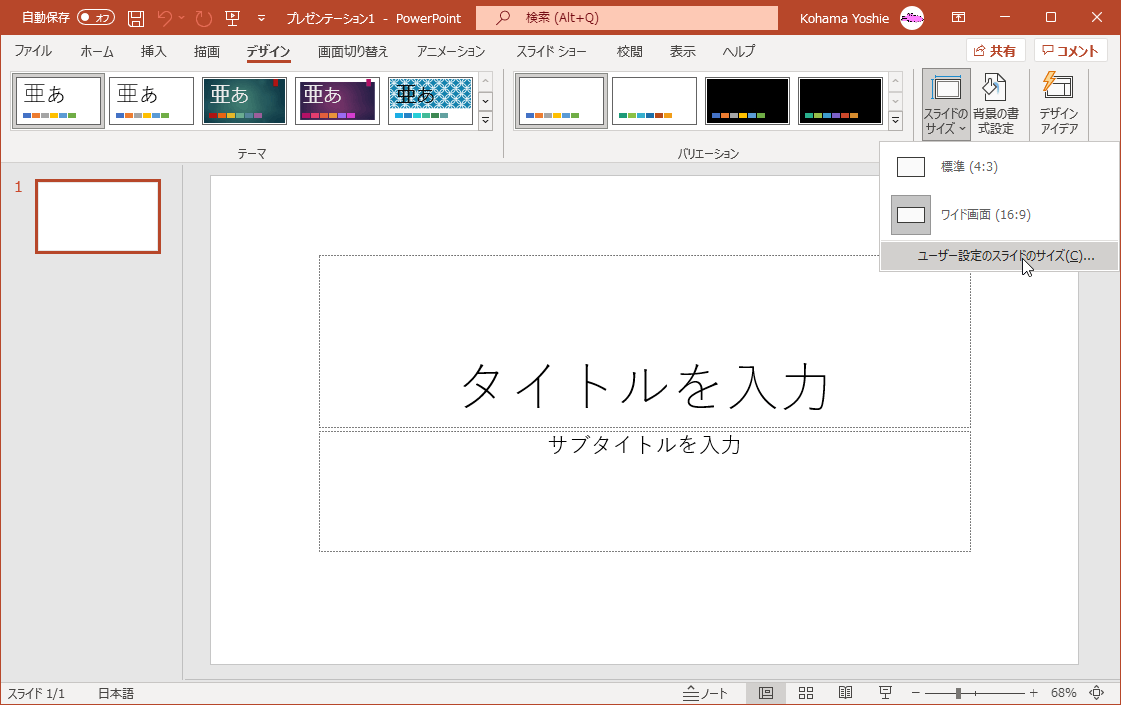Viewport: 1121px width, 705px height.
Task: Open ユーザー設定のスライドのサイズ dialog
Action: coord(999,256)
